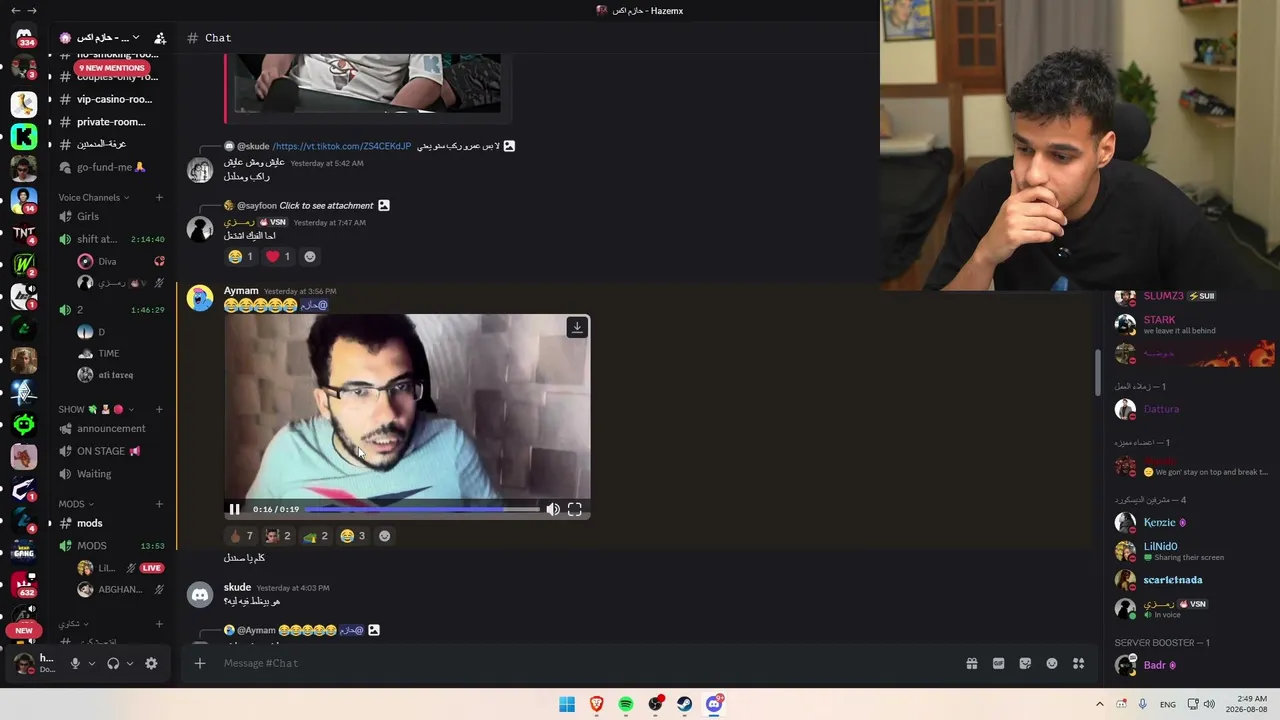Enter fullscreen for the video
Viewport: 1280px width, 720px height.
click(575, 509)
